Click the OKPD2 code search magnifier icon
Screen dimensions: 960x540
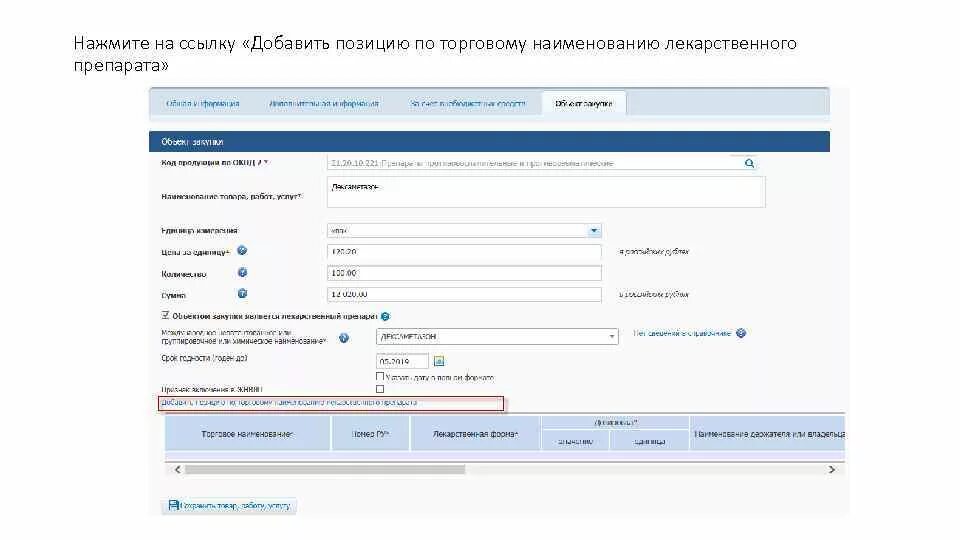(749, 163)
